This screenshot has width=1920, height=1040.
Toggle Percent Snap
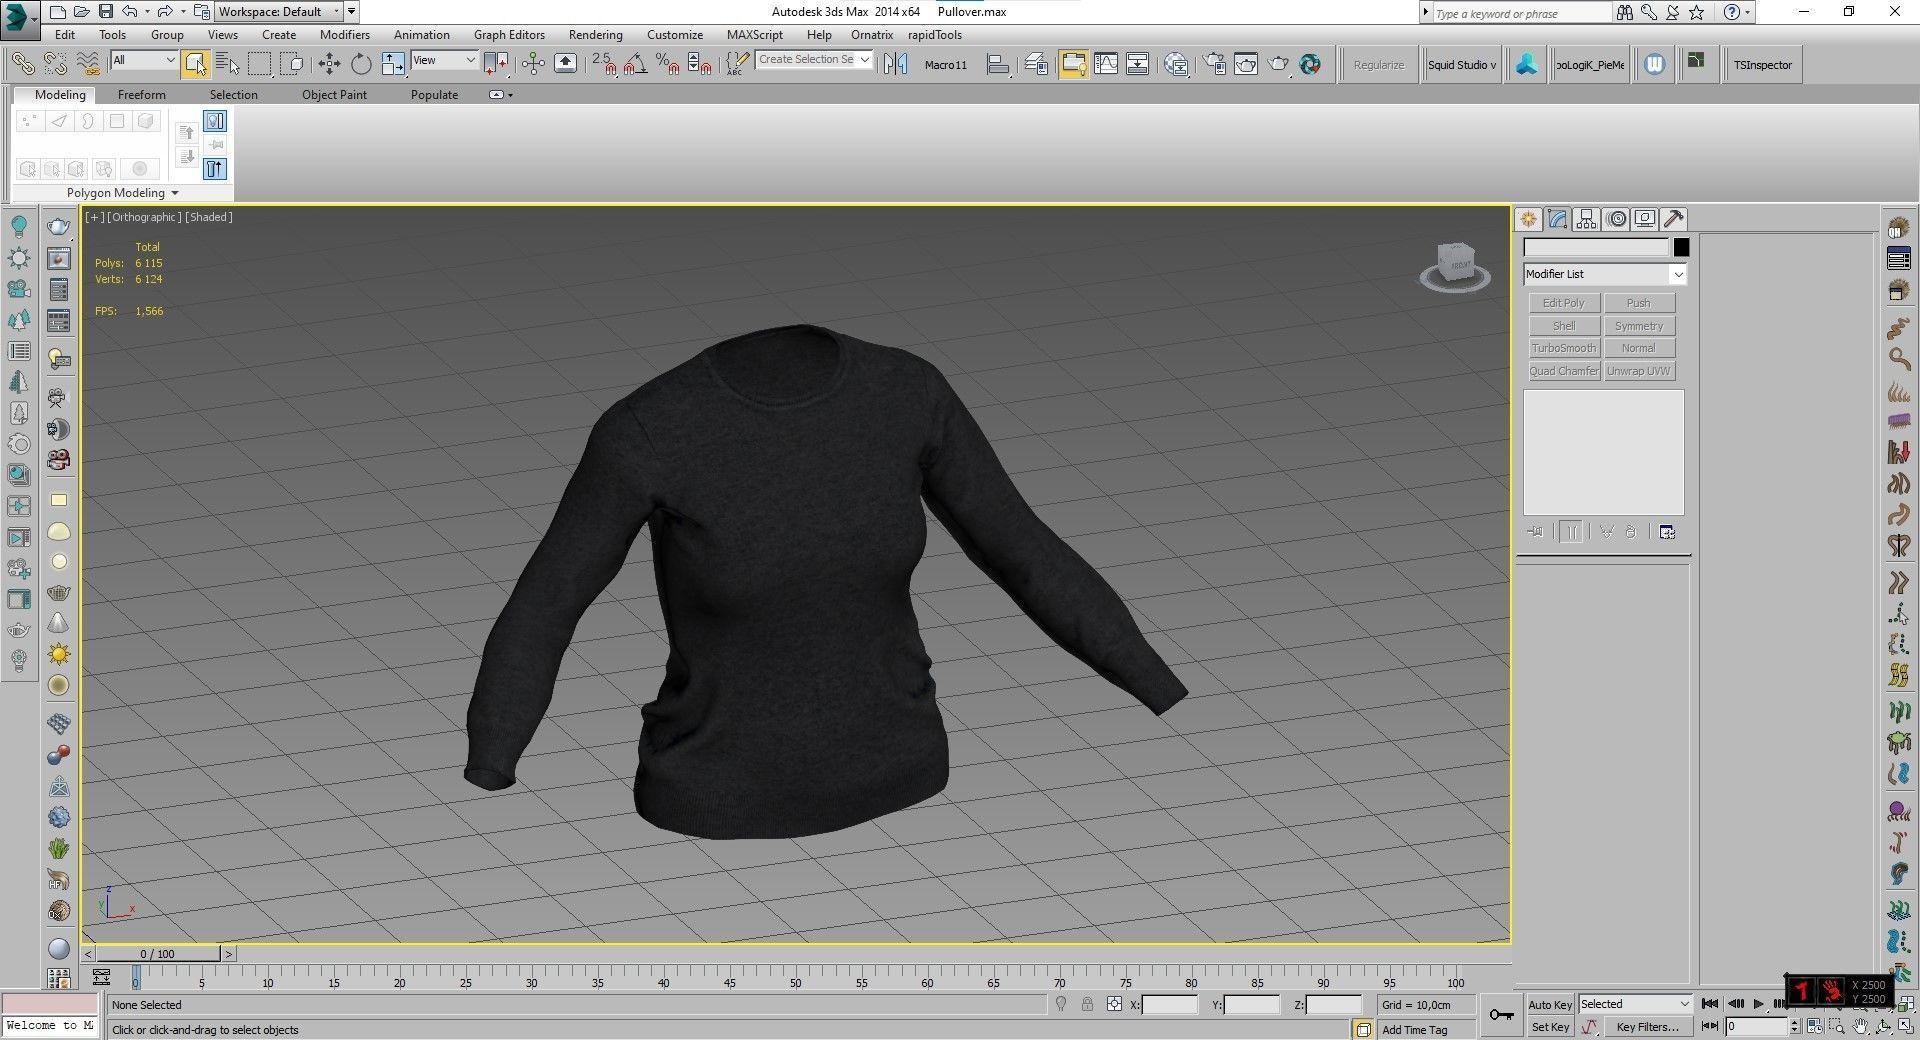click(x=668, y=64)
